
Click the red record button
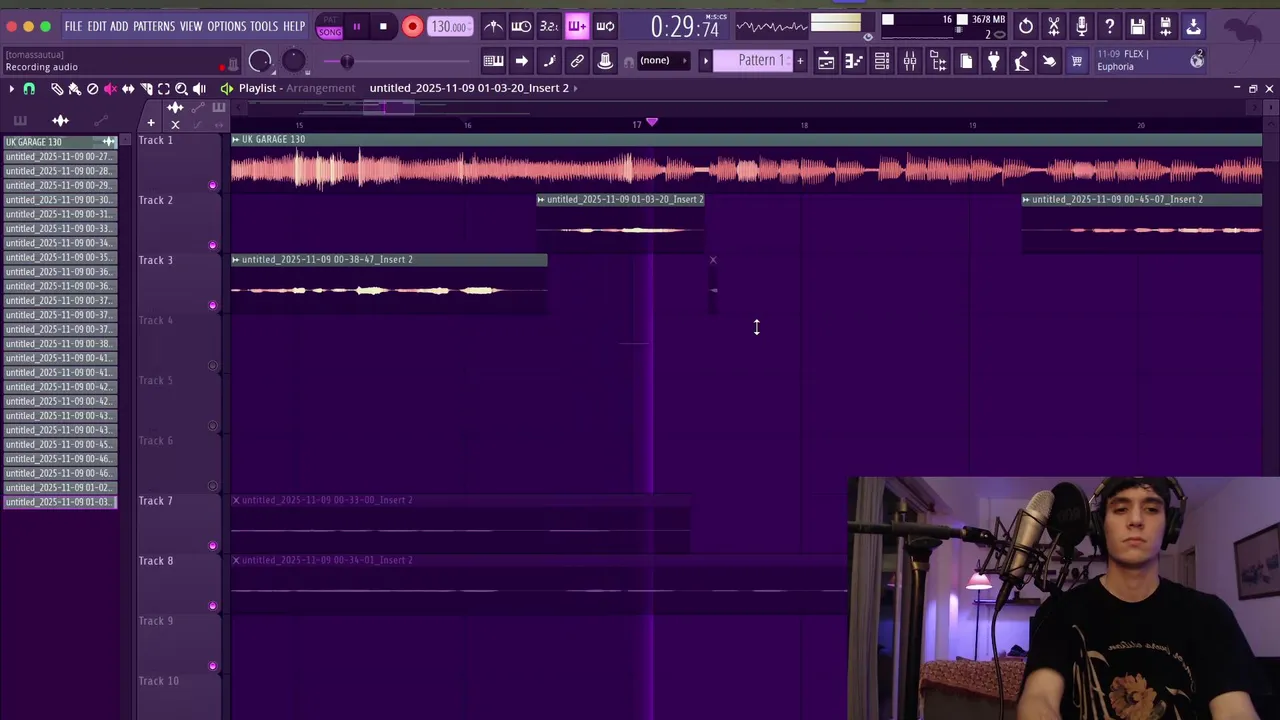coord(412,27)
